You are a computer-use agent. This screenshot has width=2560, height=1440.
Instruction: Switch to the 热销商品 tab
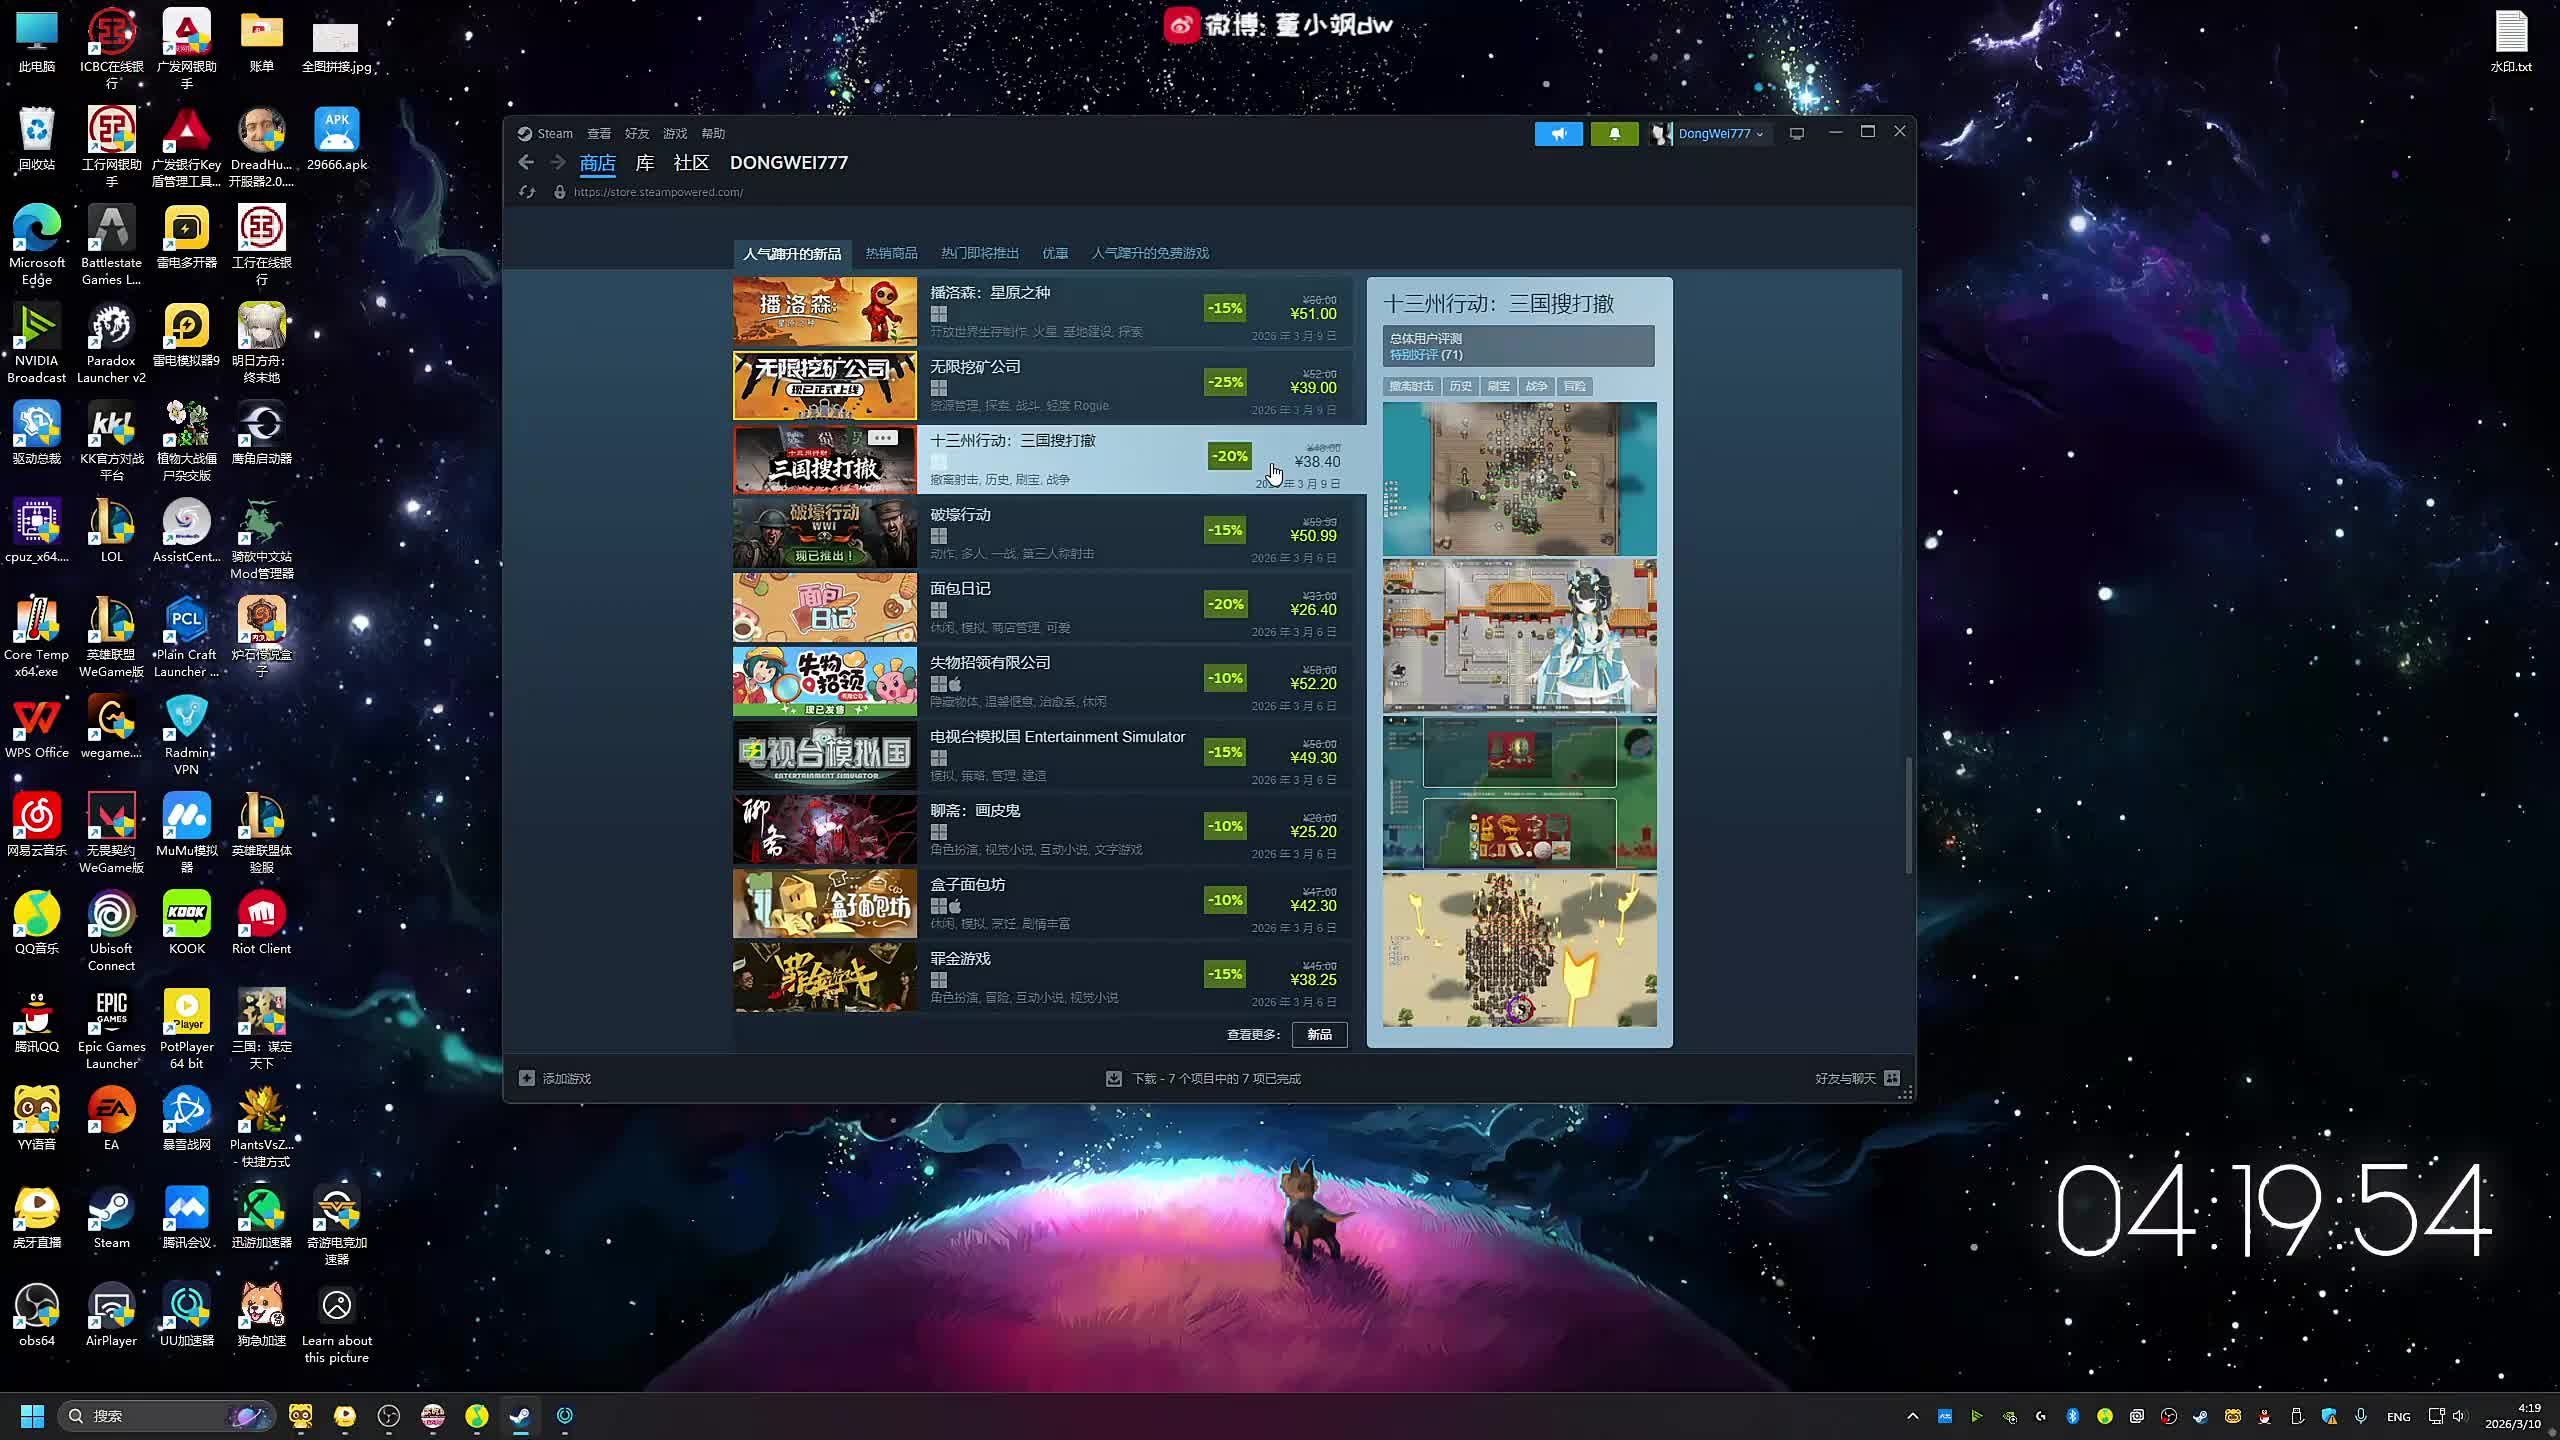click(891, 254)
